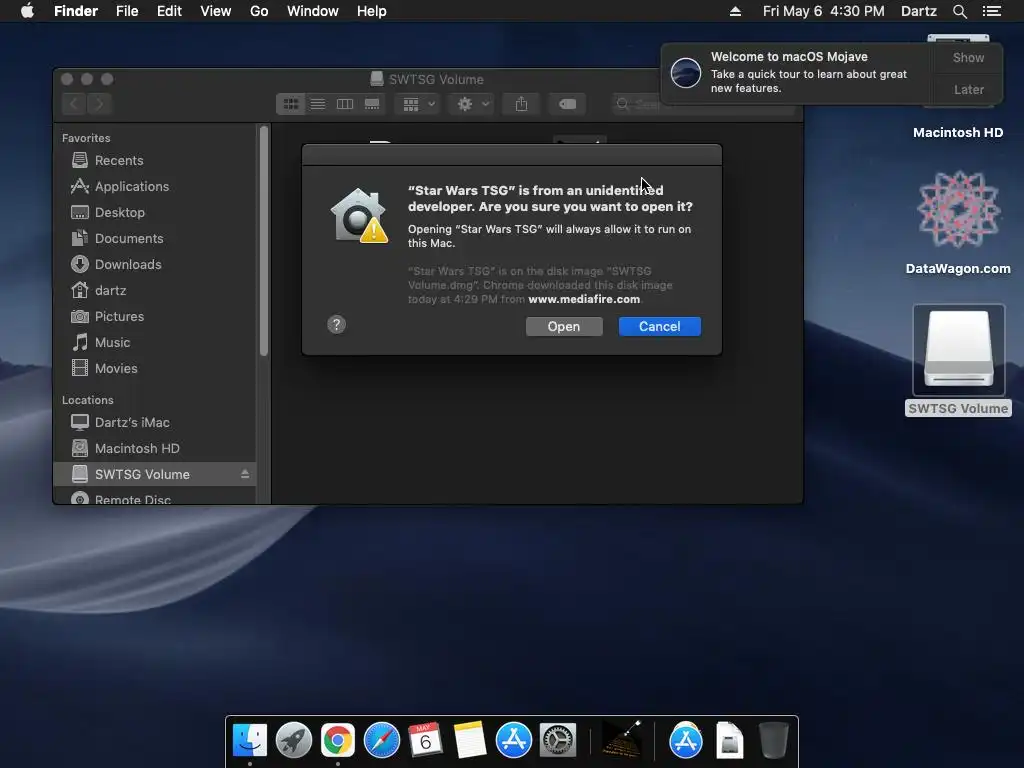1024x768 pixels.
Task: Select Dartz's iMac in Locations
Action: [x=155, y=423]
